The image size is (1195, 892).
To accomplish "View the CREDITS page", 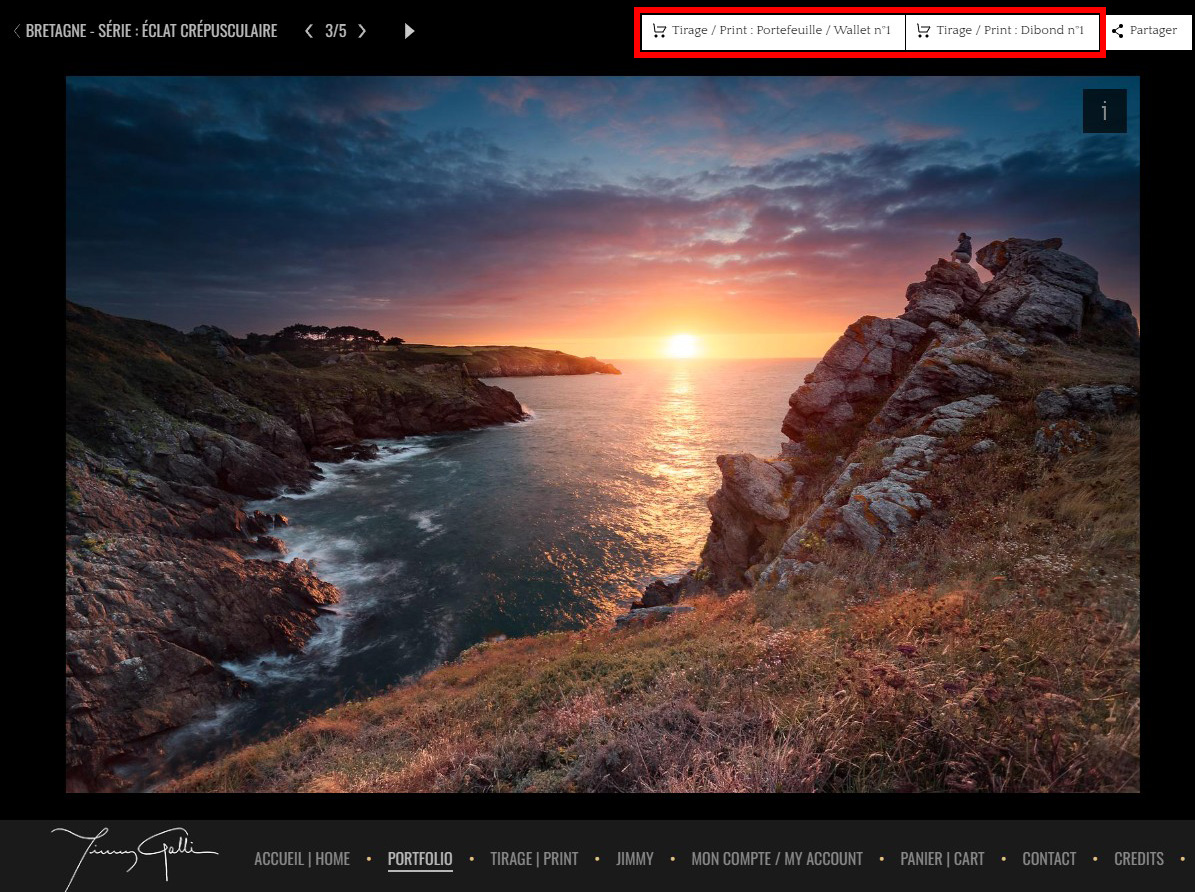I will [x=1139, y=858].
